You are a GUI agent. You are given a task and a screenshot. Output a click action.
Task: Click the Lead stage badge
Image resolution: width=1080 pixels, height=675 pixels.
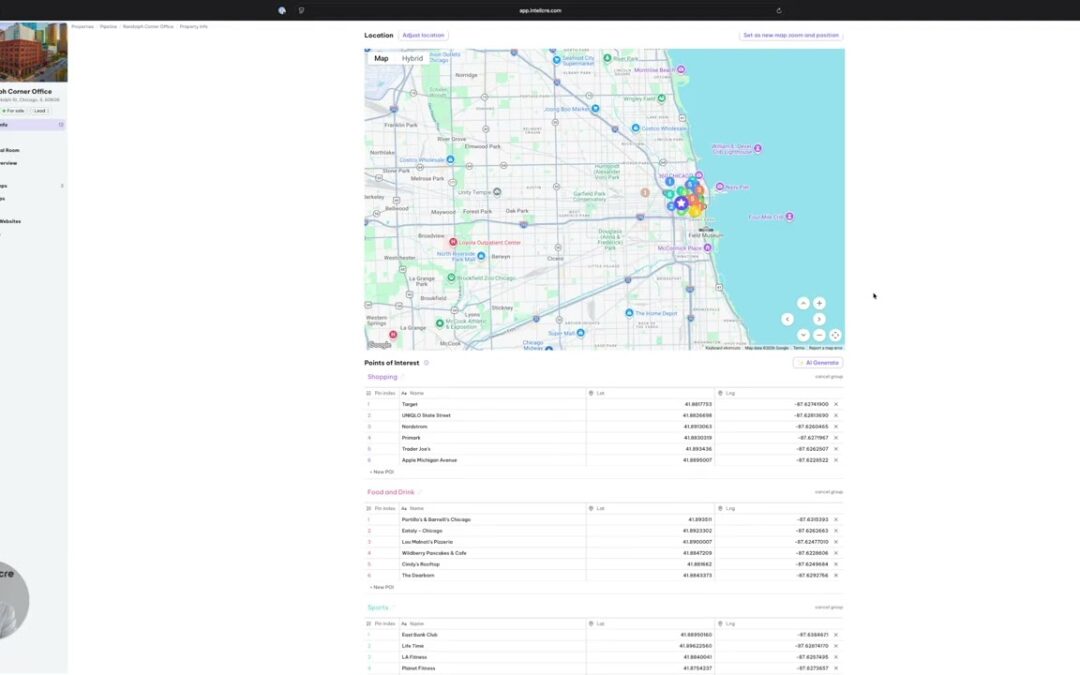coord(40,111)
